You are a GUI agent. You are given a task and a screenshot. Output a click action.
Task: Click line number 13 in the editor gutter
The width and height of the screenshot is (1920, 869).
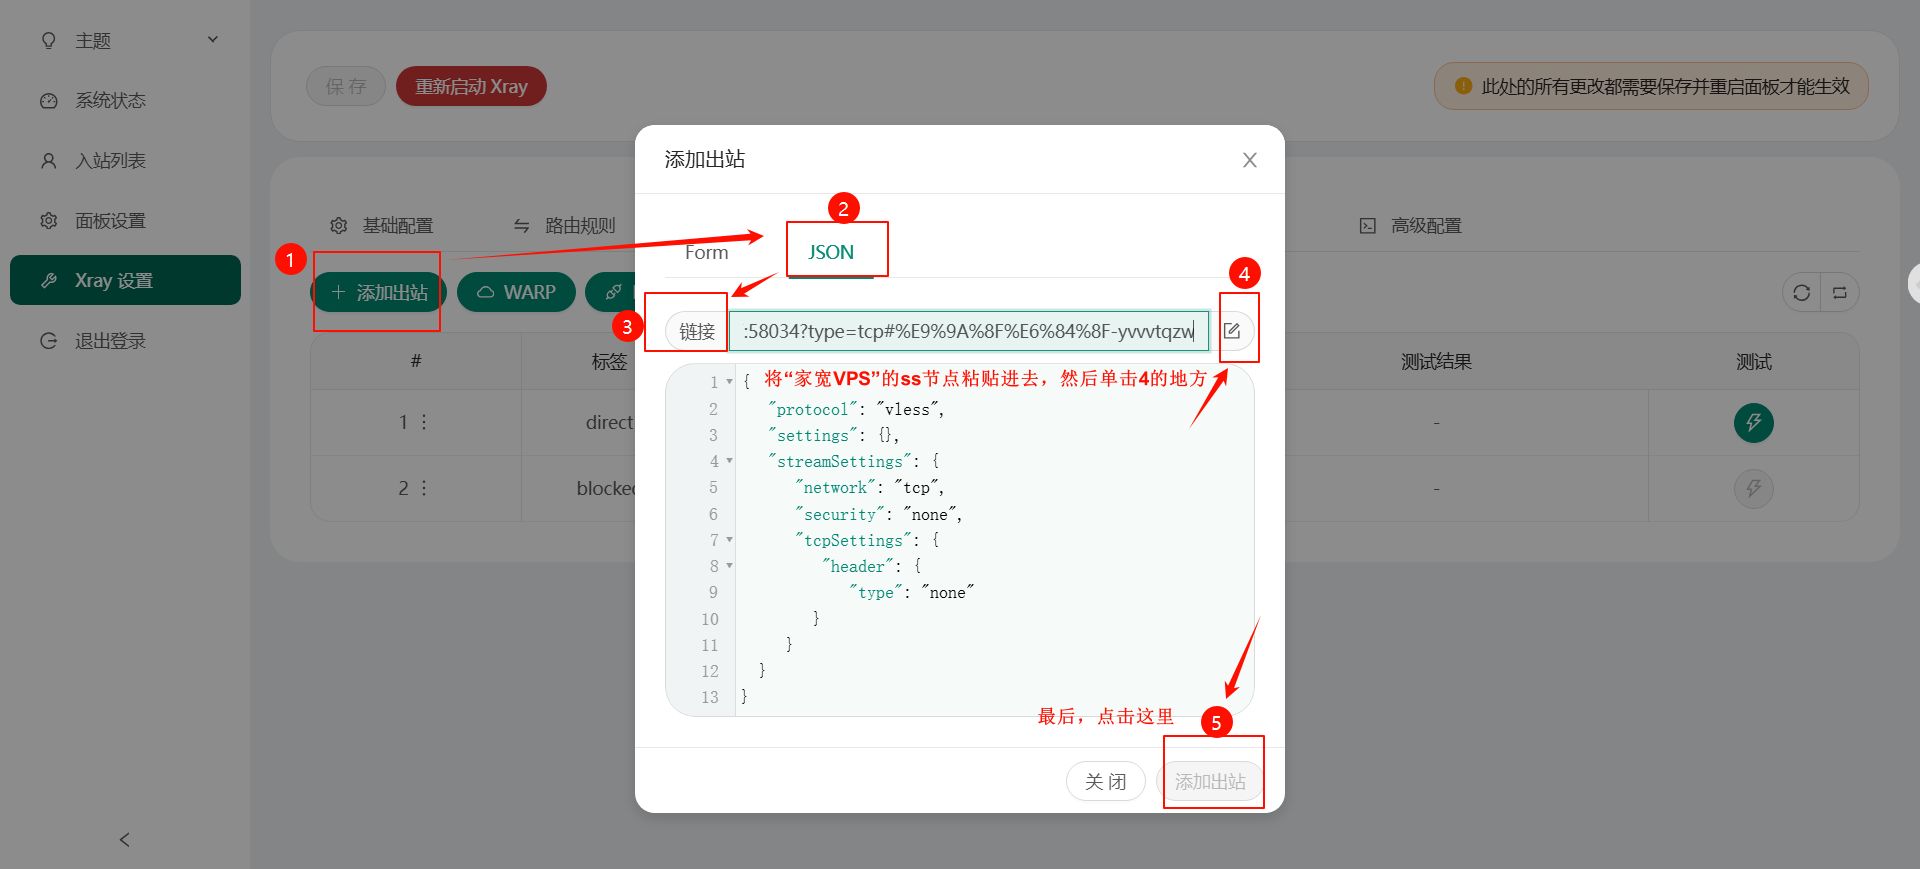click(x=710, y=697)
